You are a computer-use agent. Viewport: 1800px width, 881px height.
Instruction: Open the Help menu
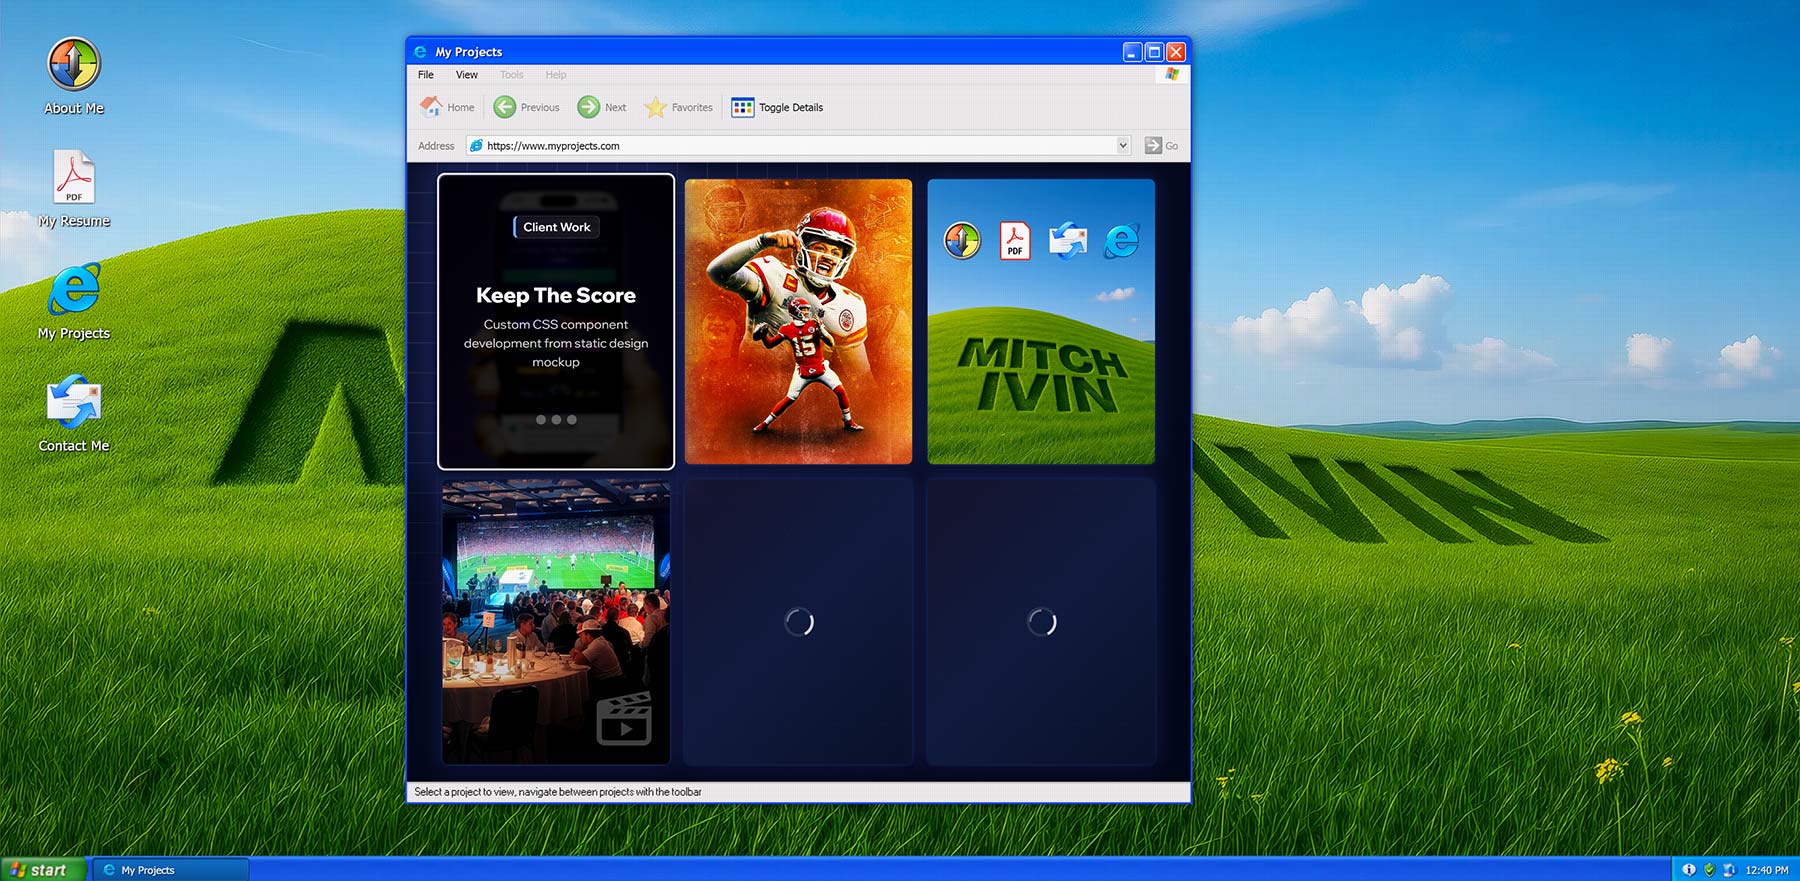(556, 74)
